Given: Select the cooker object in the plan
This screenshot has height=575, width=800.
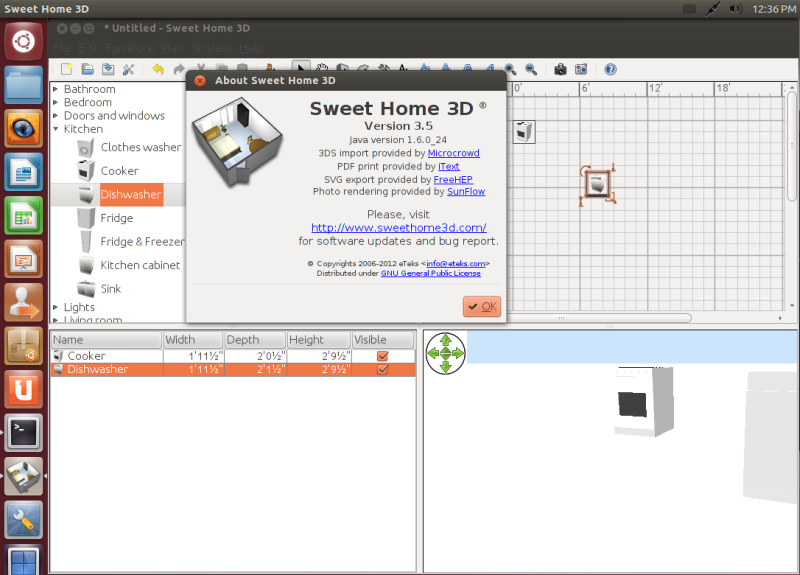Looking at the screenshot, I should coord(523,132).
